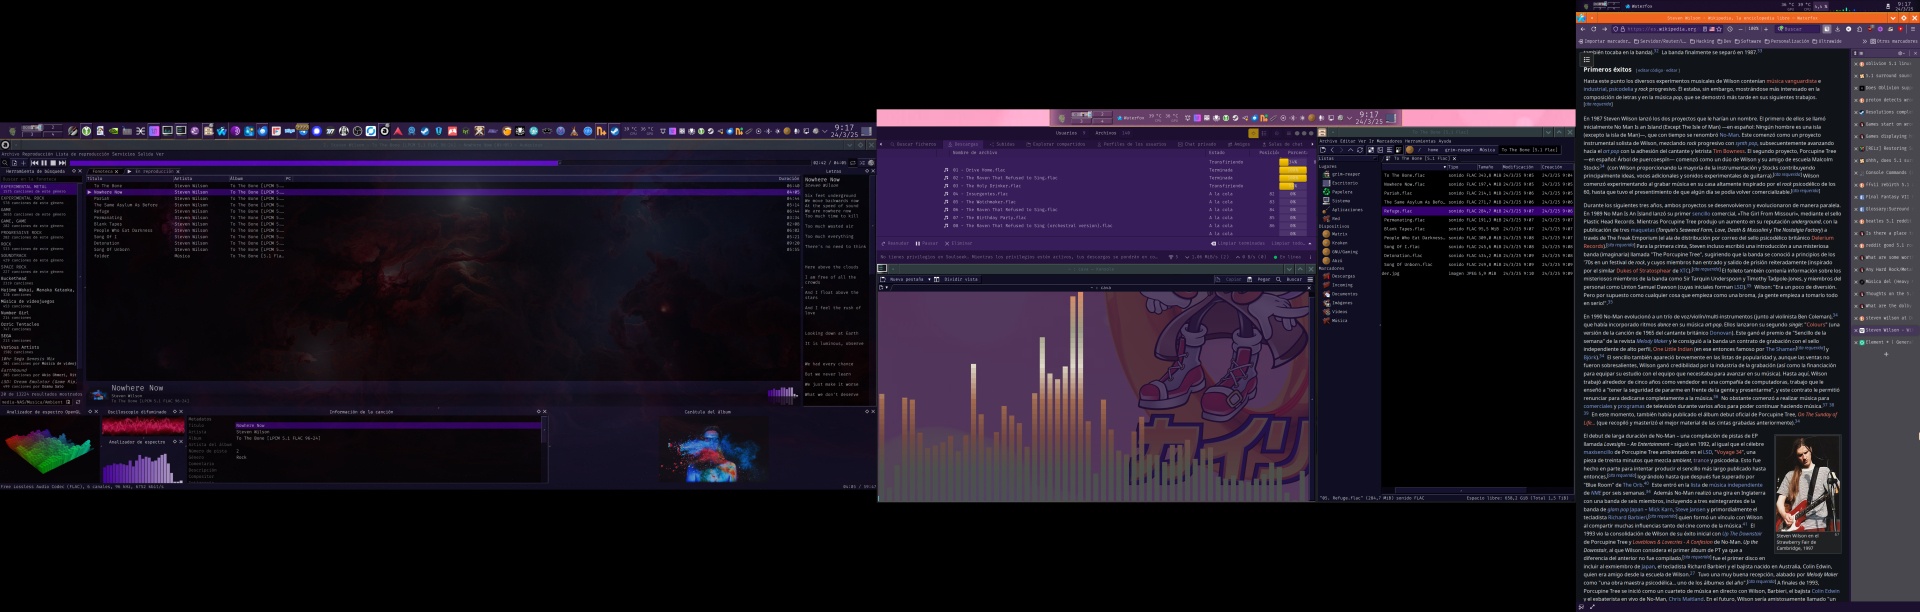Viewport: 1920px width, 612px height.
Task: Click the Waterfox search box labeled Buscar
Action: (x=1797, y=29)
